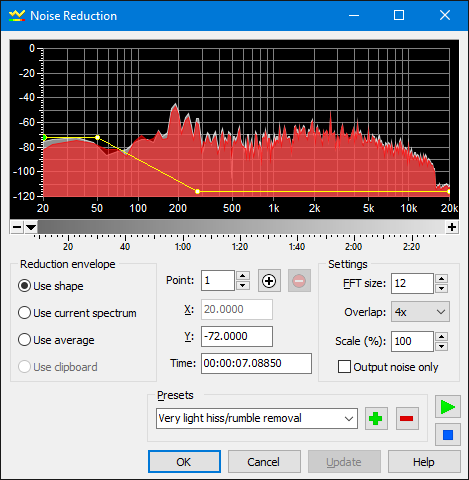Delete preset with red minus icon
This screenshot has height=480, width=469.
(x=407, y=418)
